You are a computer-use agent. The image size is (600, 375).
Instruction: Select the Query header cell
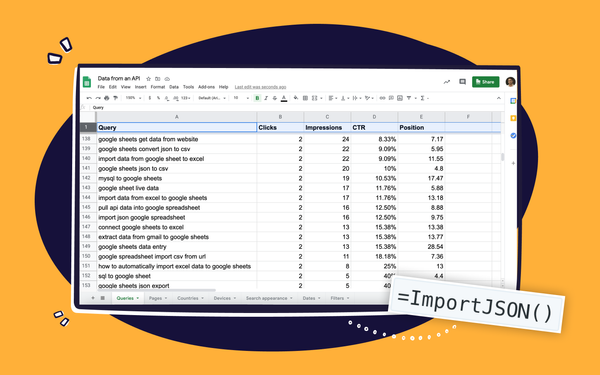[176, 127]
